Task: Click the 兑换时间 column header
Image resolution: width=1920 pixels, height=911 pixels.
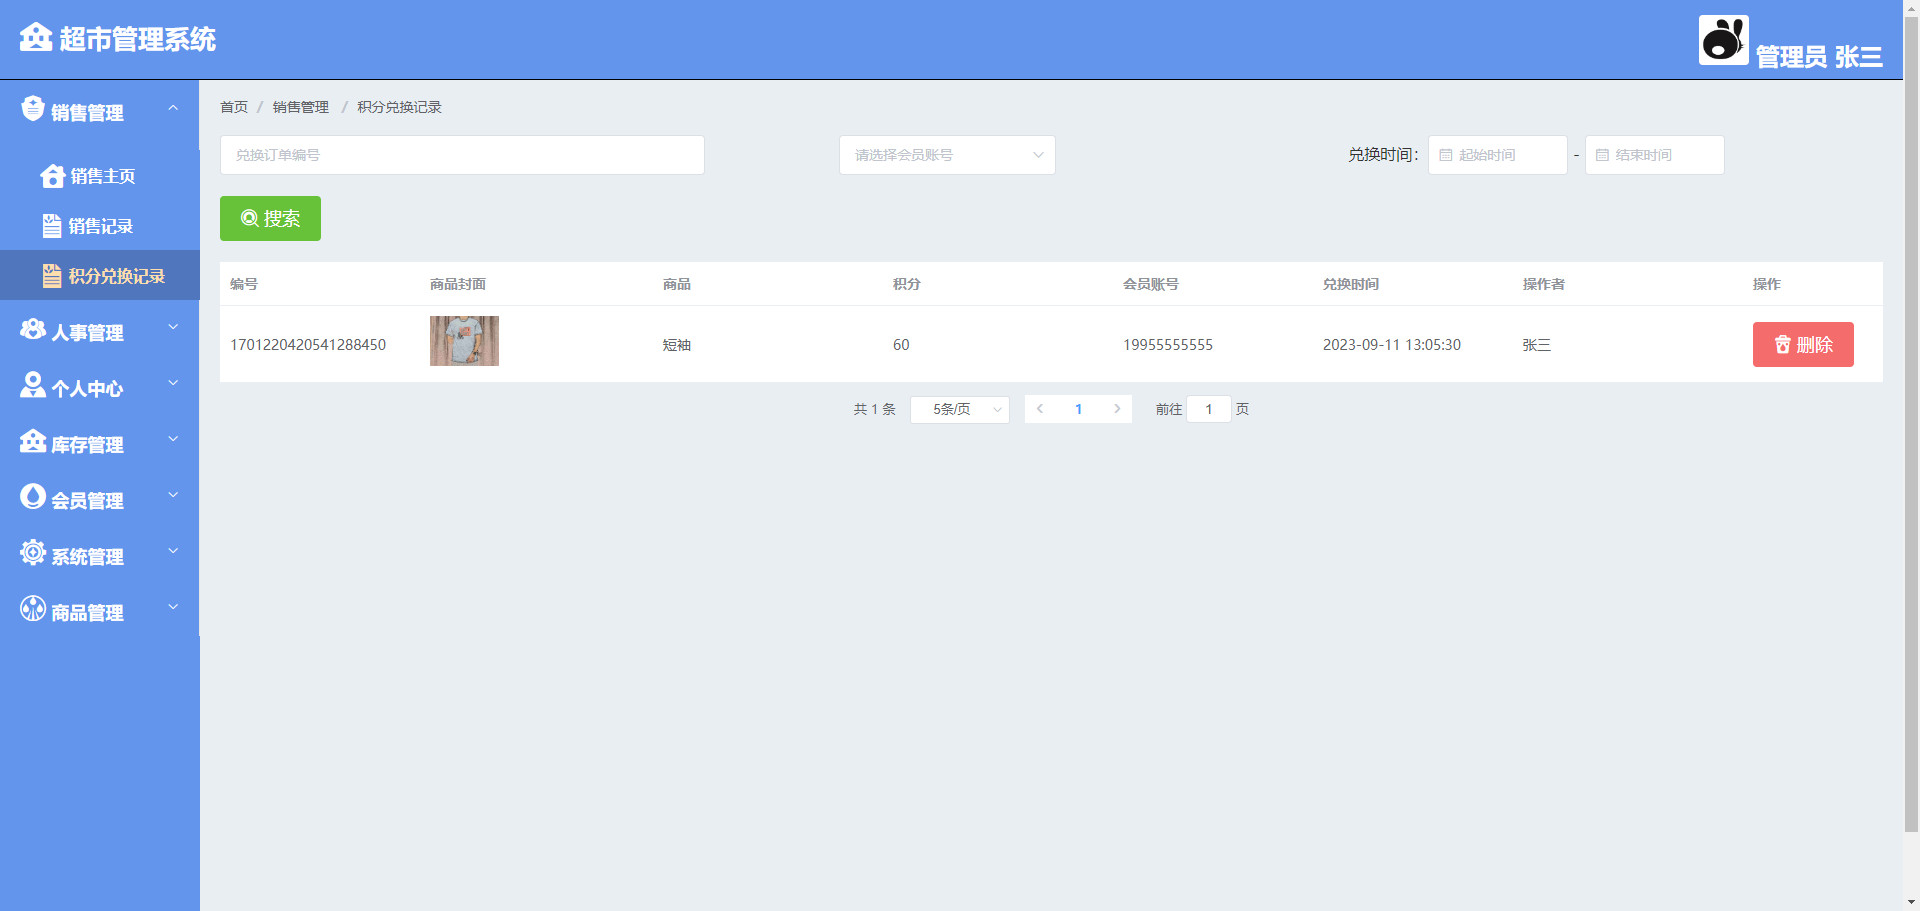Action: (1351, 284)
